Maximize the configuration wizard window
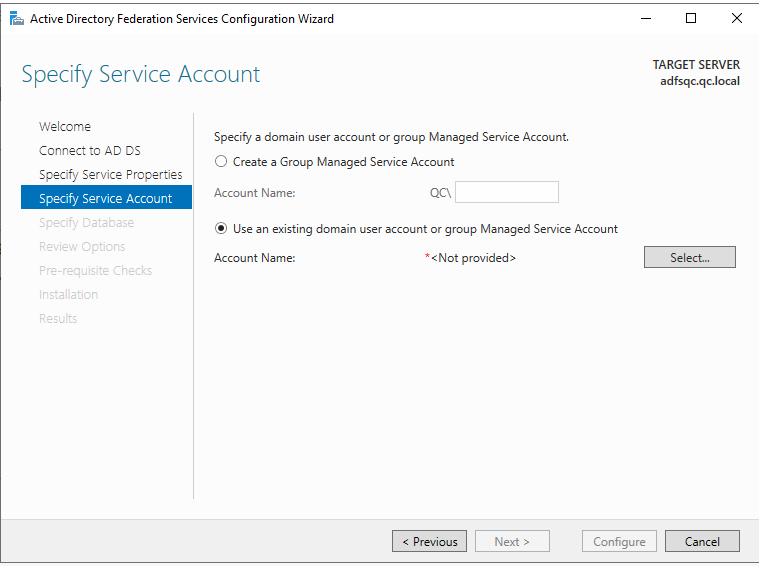Screen dimensions: 759x566 [691, 18]
